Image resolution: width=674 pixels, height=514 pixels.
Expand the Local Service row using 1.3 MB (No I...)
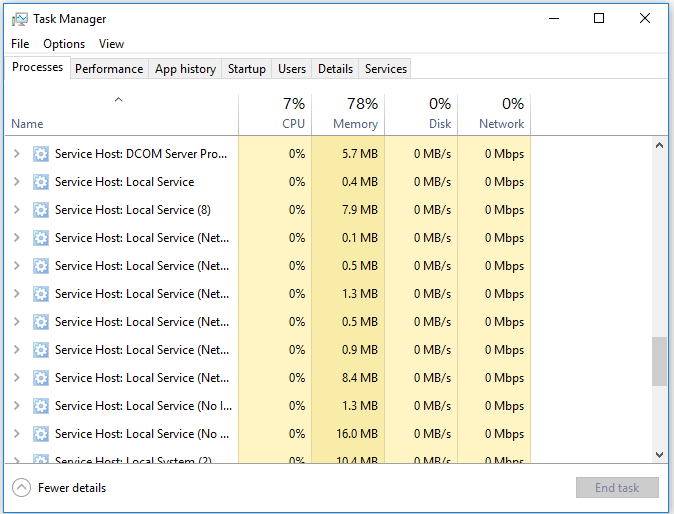click(x=16, y=406)
